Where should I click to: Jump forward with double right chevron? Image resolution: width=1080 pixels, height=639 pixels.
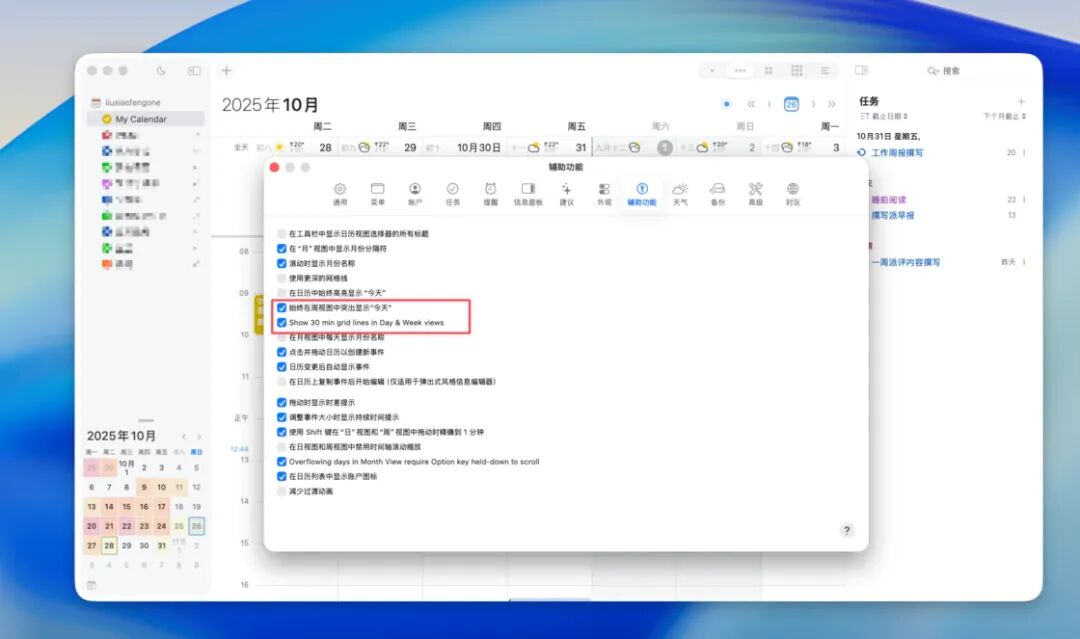[x=831, y=104]
